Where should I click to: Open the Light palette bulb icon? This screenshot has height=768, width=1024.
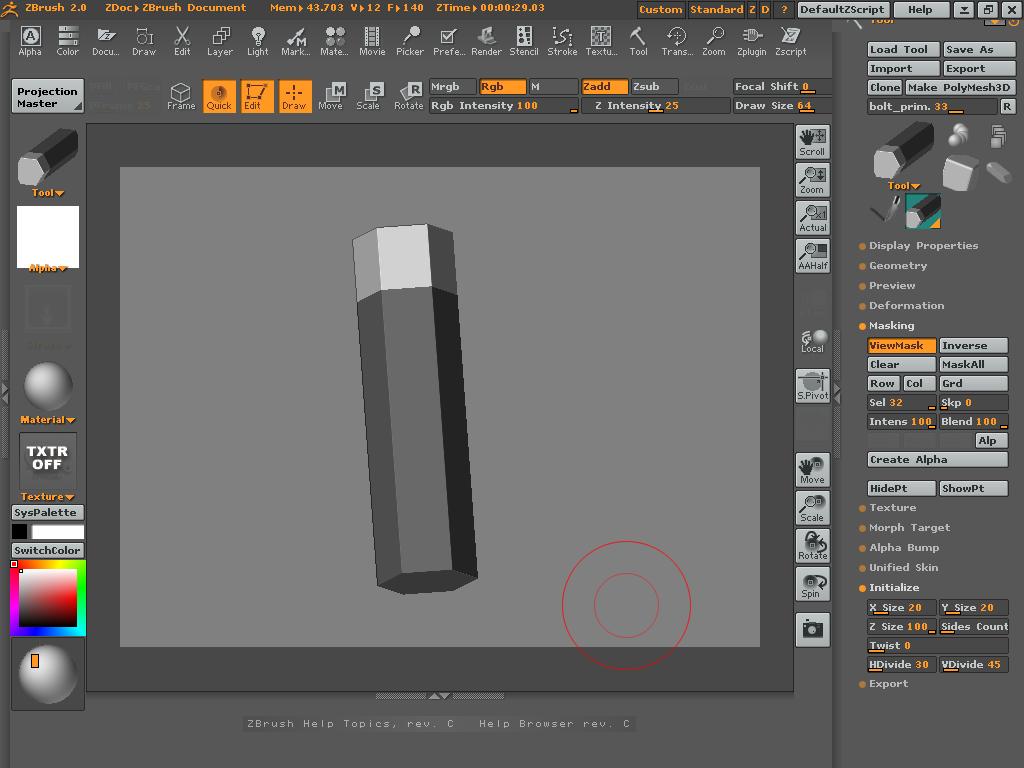point(258,41)
